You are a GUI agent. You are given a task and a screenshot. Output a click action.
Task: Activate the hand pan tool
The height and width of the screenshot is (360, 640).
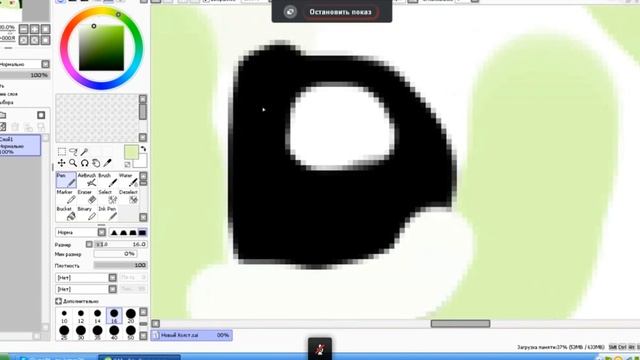click(96, 163)
